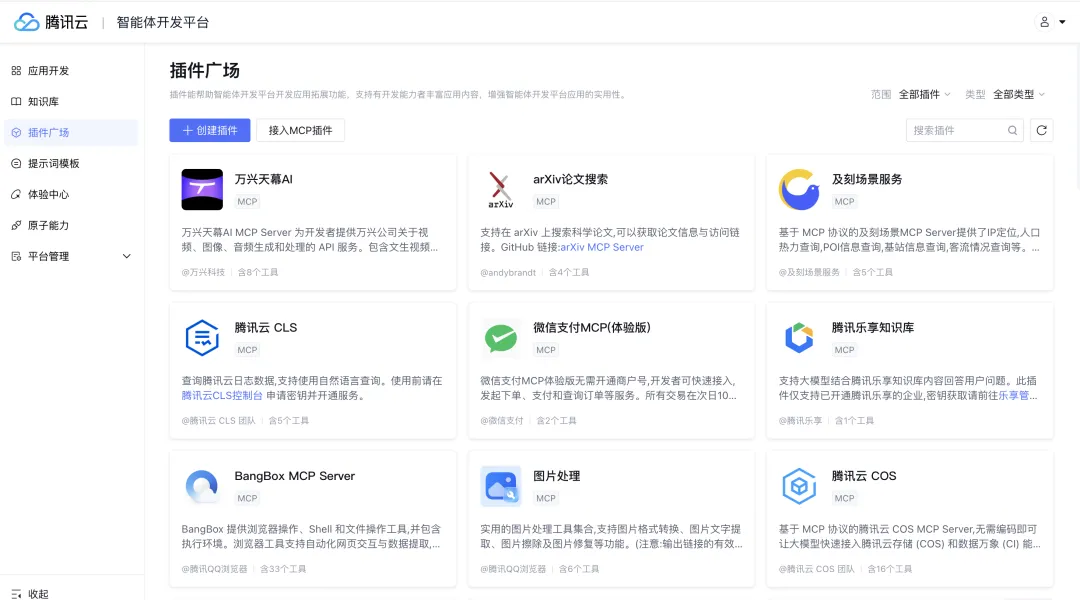Open the user account avatar menu
This screenshot has height=600, width=1080.
1044,22
